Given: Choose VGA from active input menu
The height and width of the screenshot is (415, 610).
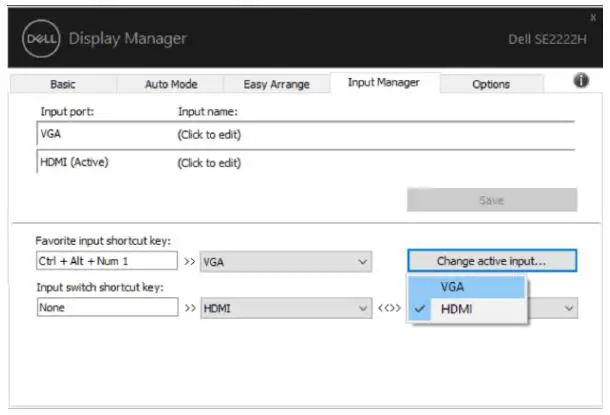Looking at the screenshot, I should 466,287.
